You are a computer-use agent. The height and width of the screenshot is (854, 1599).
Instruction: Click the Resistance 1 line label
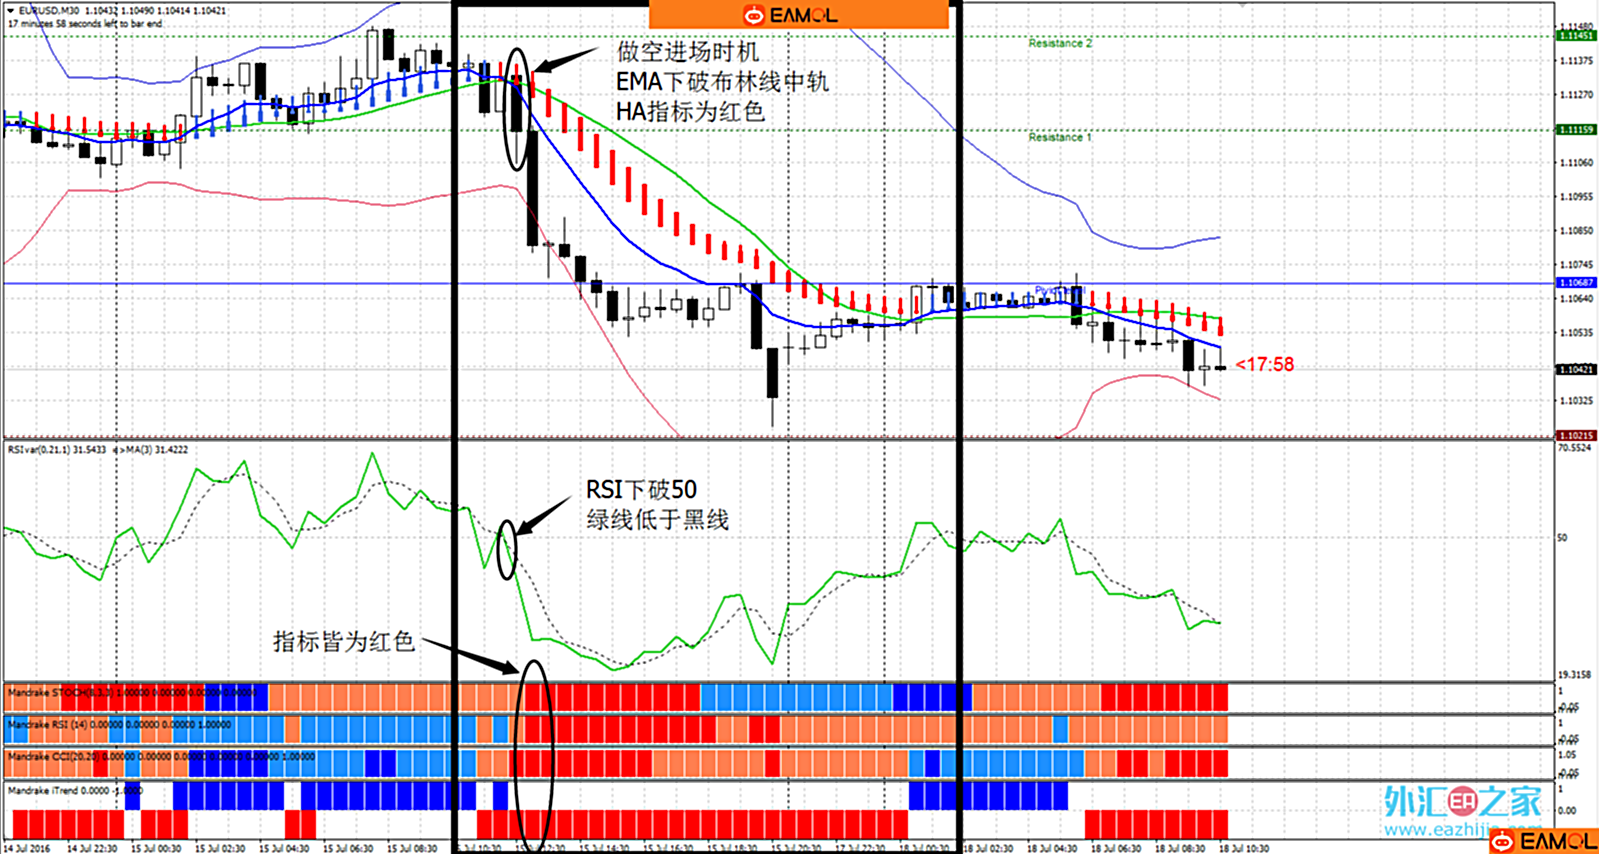pyautogui.click(x=1060, y=137)
